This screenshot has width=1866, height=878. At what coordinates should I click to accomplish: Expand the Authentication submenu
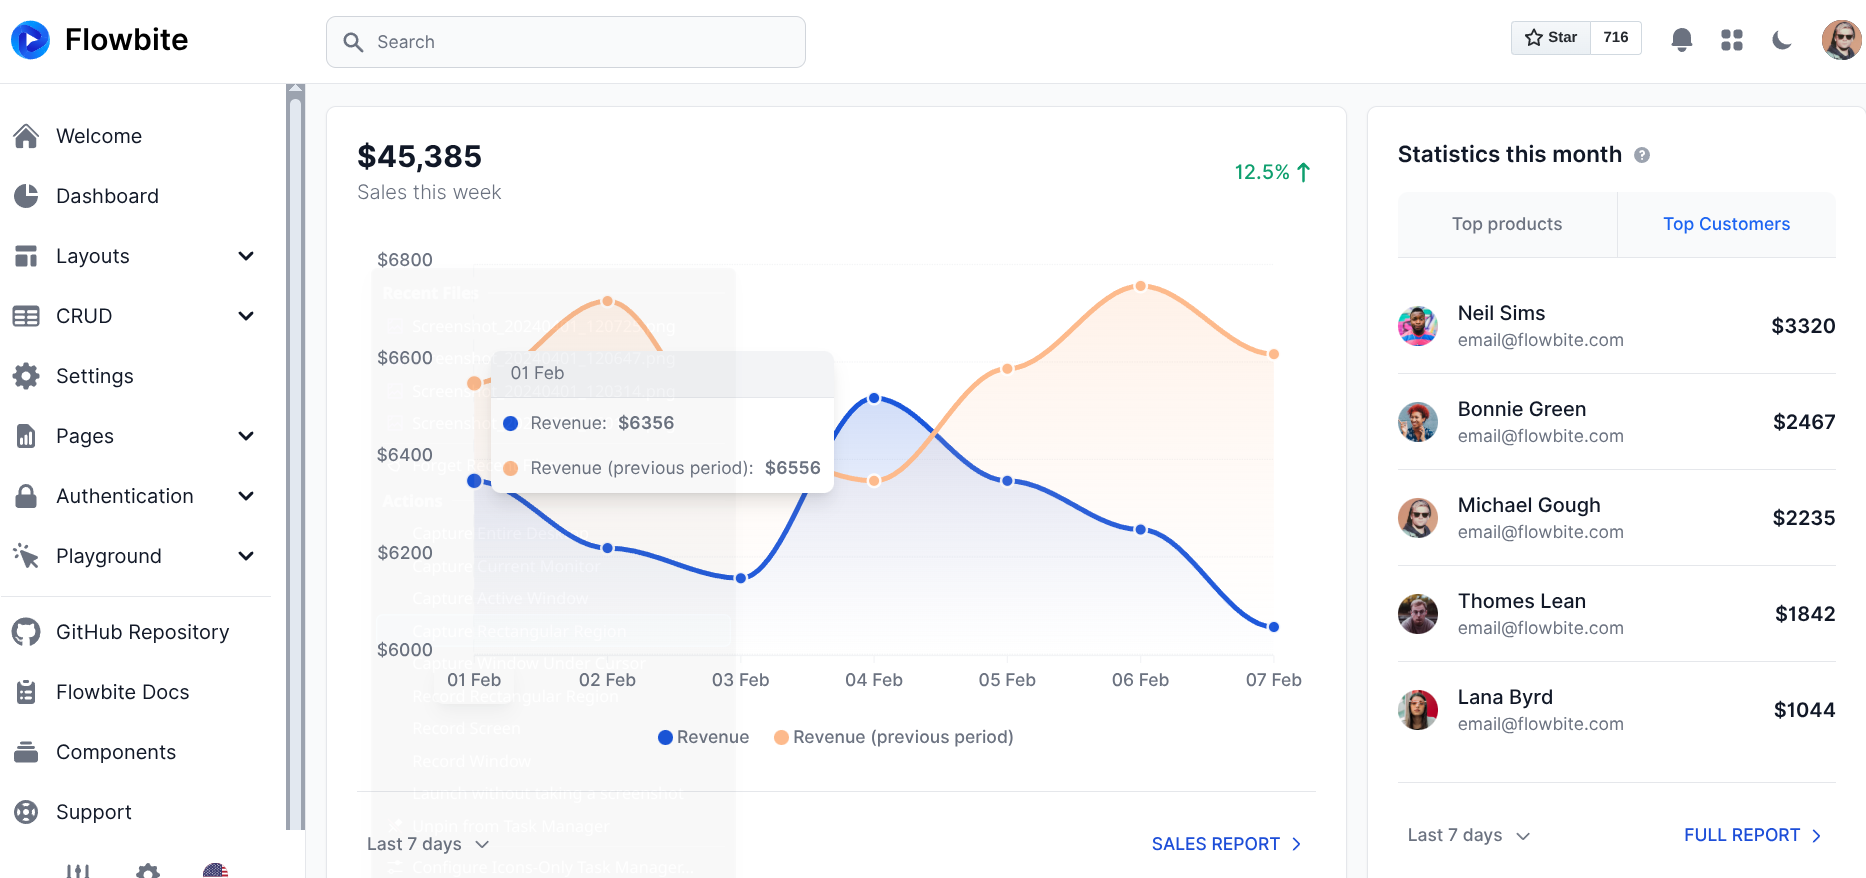click(x=136, y=496)
